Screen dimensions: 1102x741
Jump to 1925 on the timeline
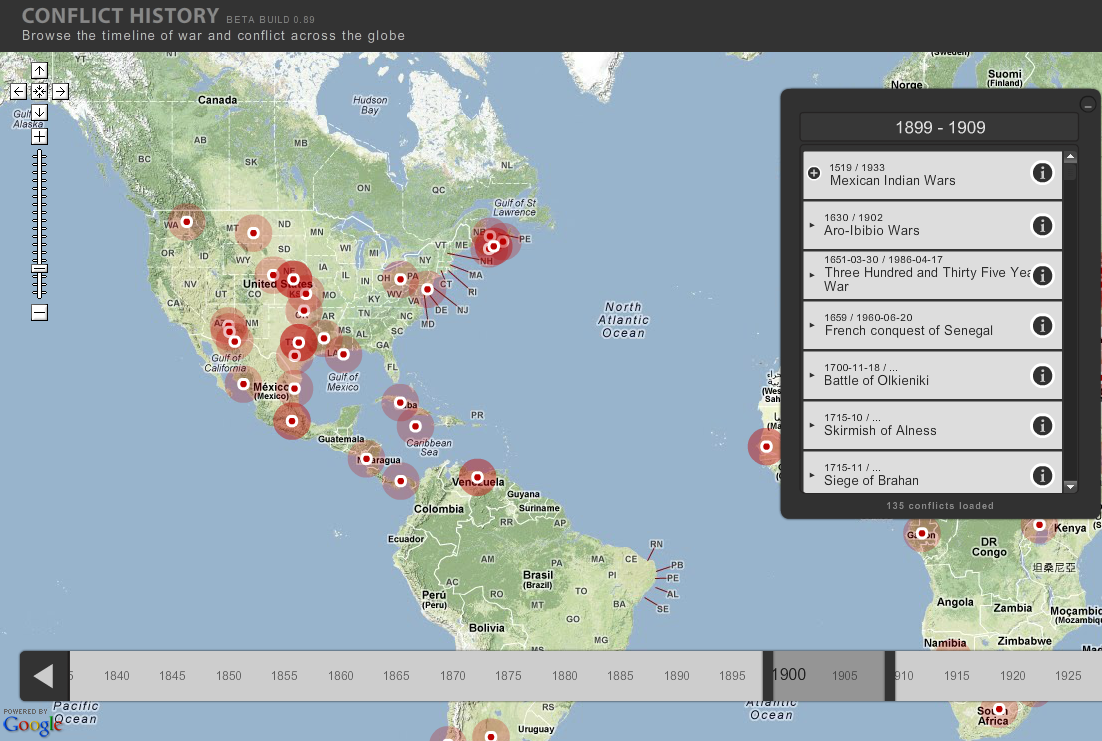tap(1068, 676)
